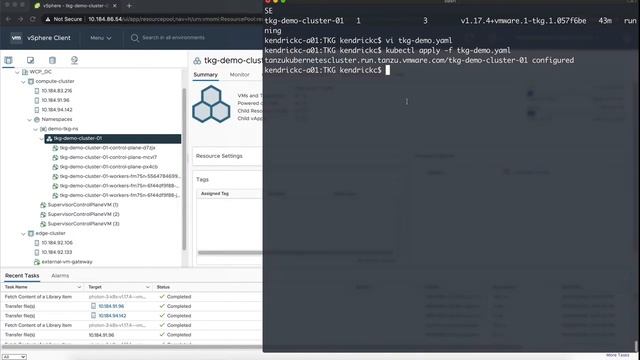Click the vm logo in vSphere Client header
This screenshot has width=640, height=360.
click(16, 38)
